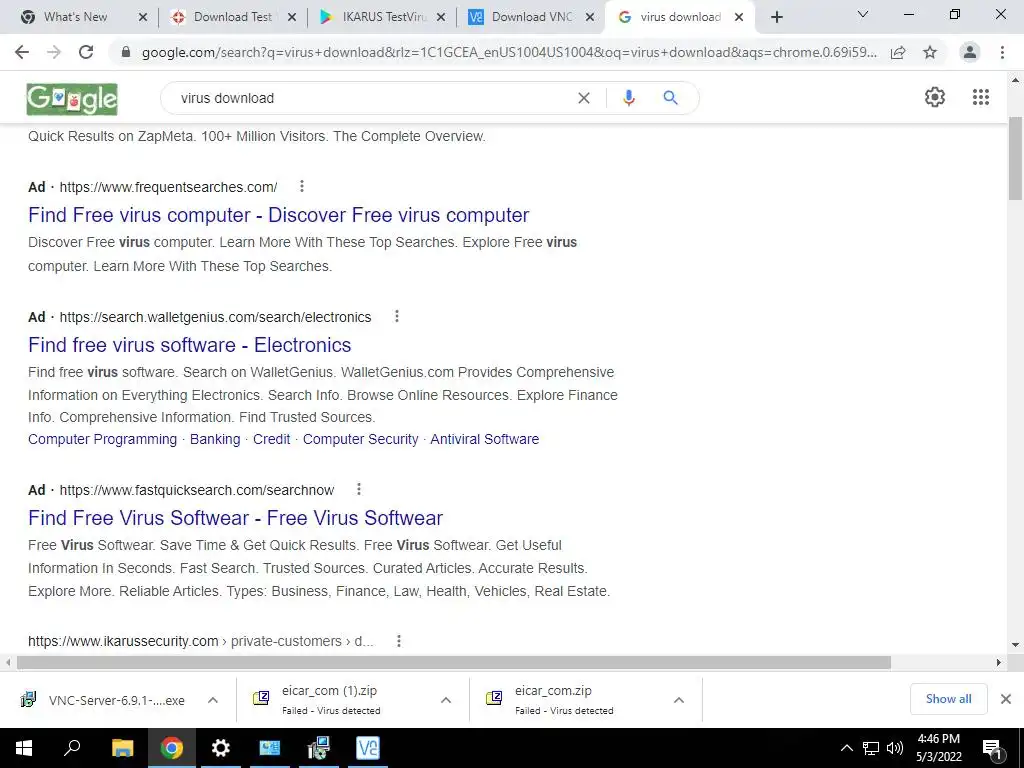Image resolution: width=1024 pixels, height=768 pixels.
Task: Bookmark this page with the star icon
Action: (930, 52)
